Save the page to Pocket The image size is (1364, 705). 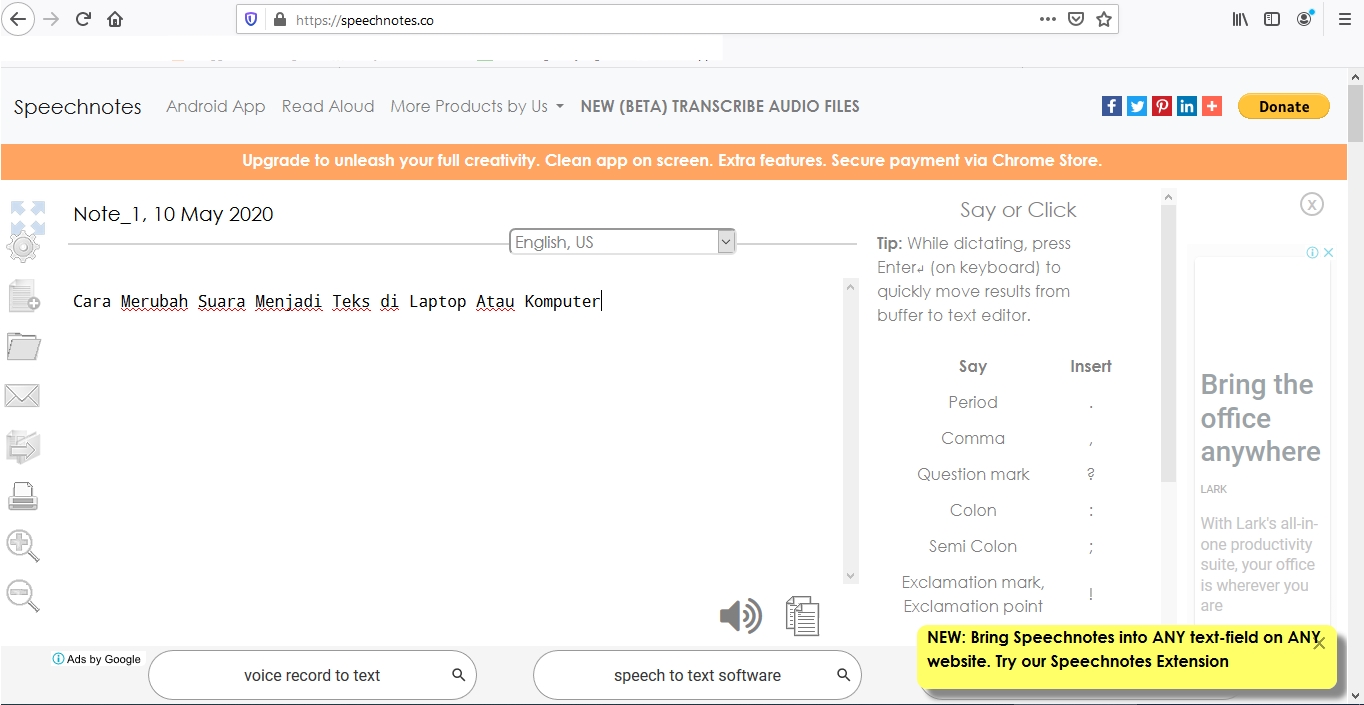coord(1076,19)
